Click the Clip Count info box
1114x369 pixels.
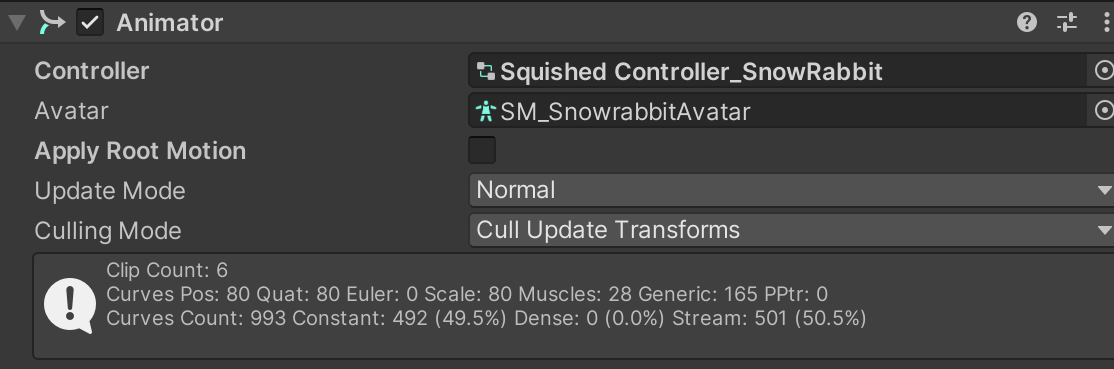point(574,305)
